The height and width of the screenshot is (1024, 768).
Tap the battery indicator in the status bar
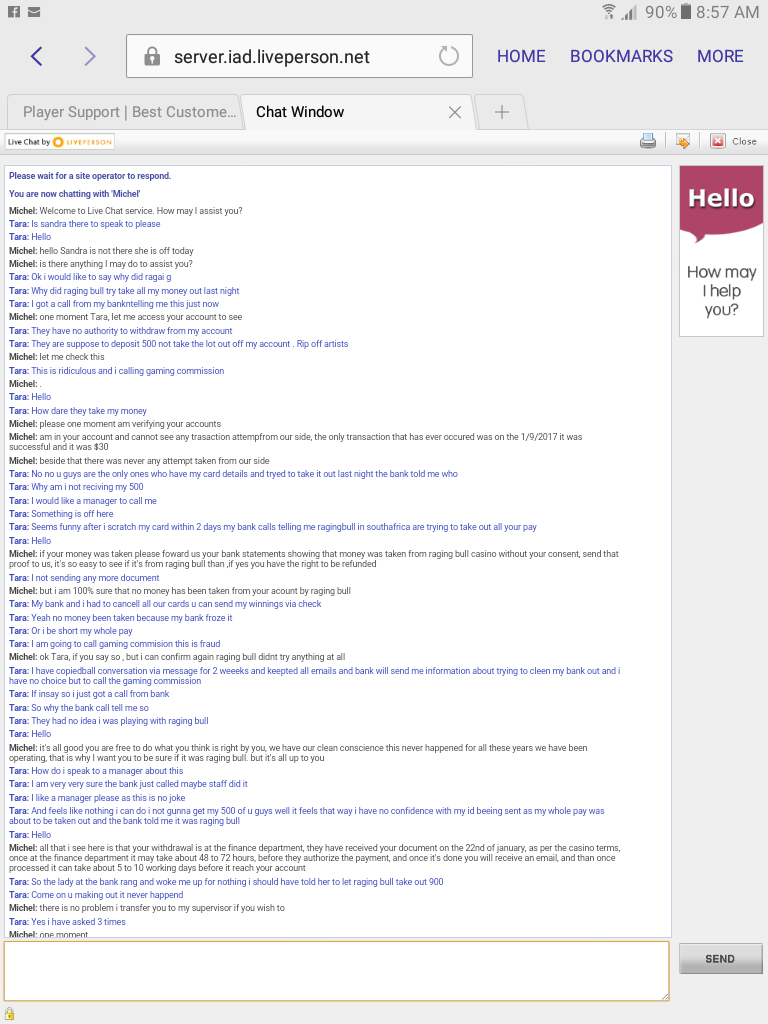coord(686,11)
